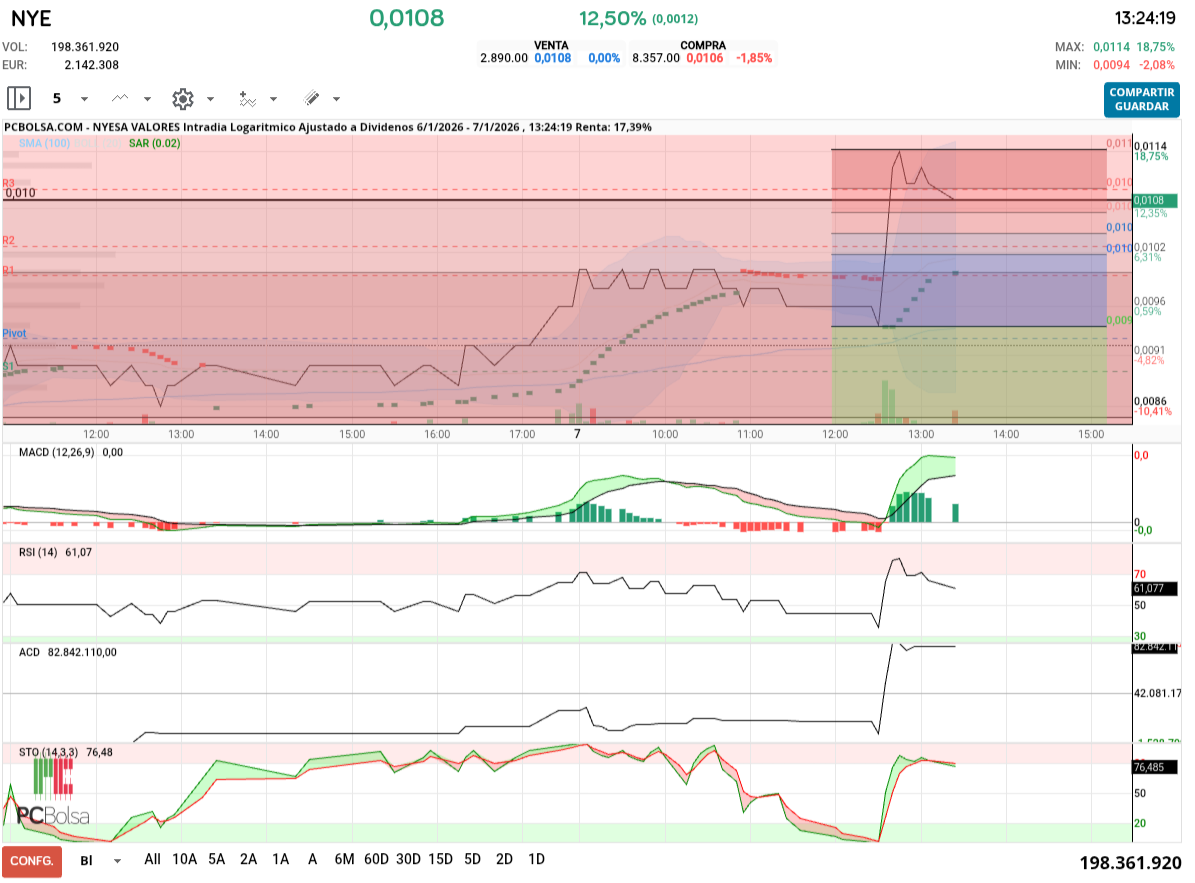The height and width of the screenshot is (883, 1195).
Task: Click the R3 resistance label
Action: (x=8, y=183)
